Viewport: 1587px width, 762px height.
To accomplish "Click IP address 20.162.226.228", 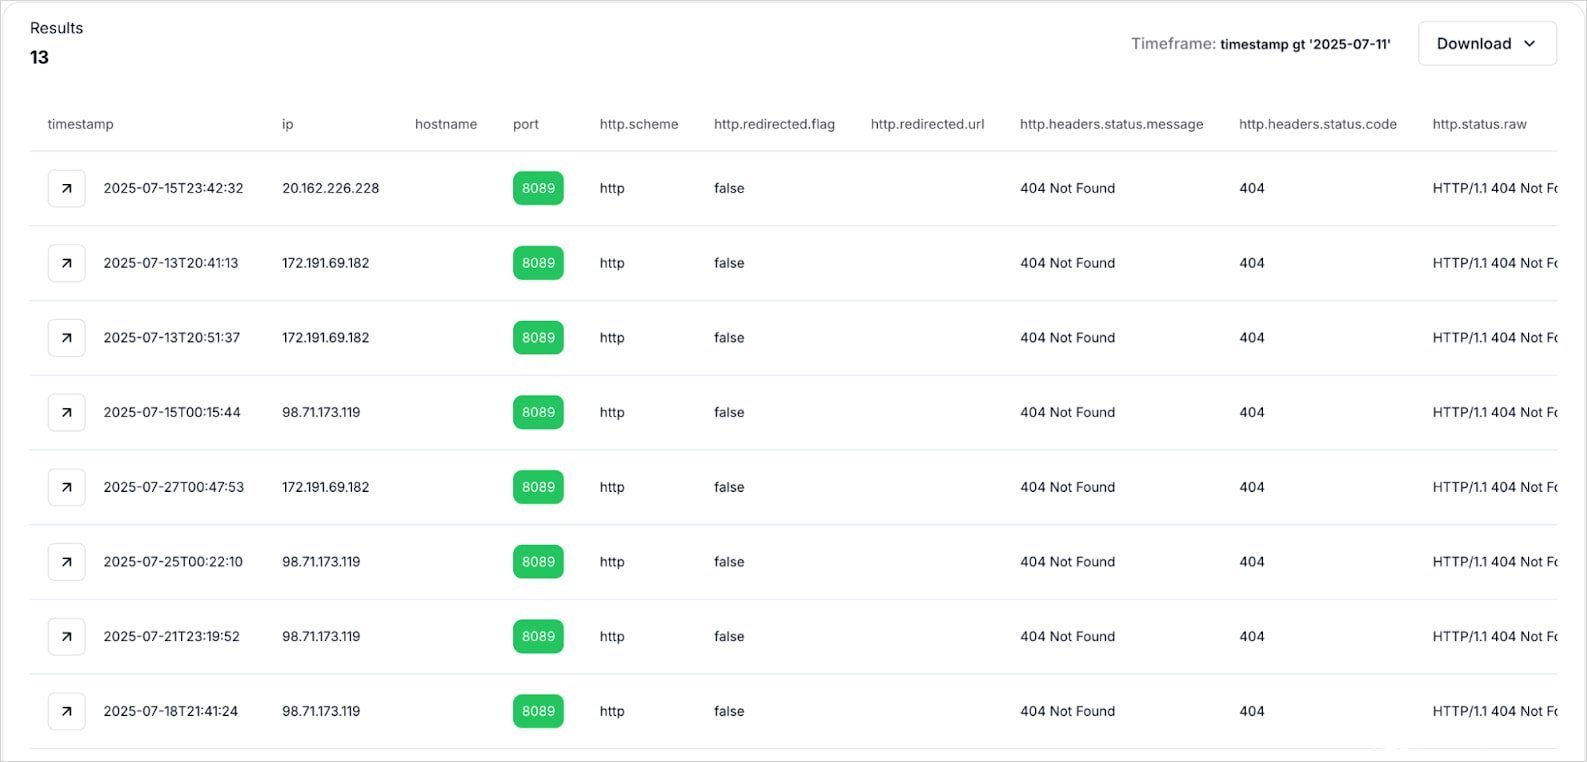I will [330, 188].
